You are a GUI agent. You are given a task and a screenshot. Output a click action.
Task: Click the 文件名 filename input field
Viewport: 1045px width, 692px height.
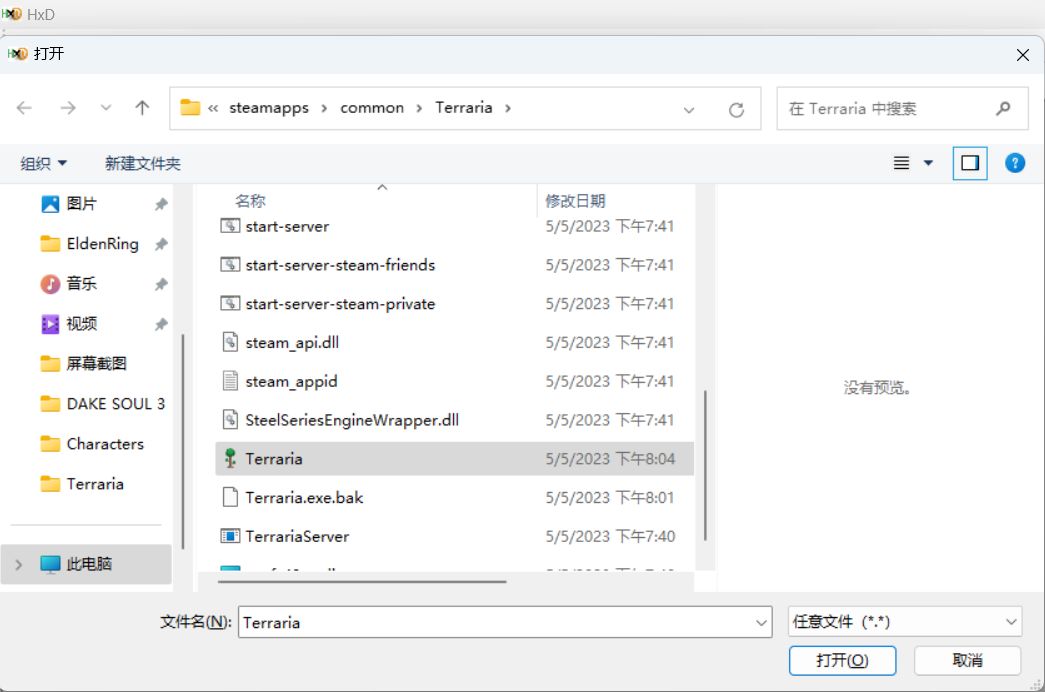pyautogui.click(x=505, y=623)
